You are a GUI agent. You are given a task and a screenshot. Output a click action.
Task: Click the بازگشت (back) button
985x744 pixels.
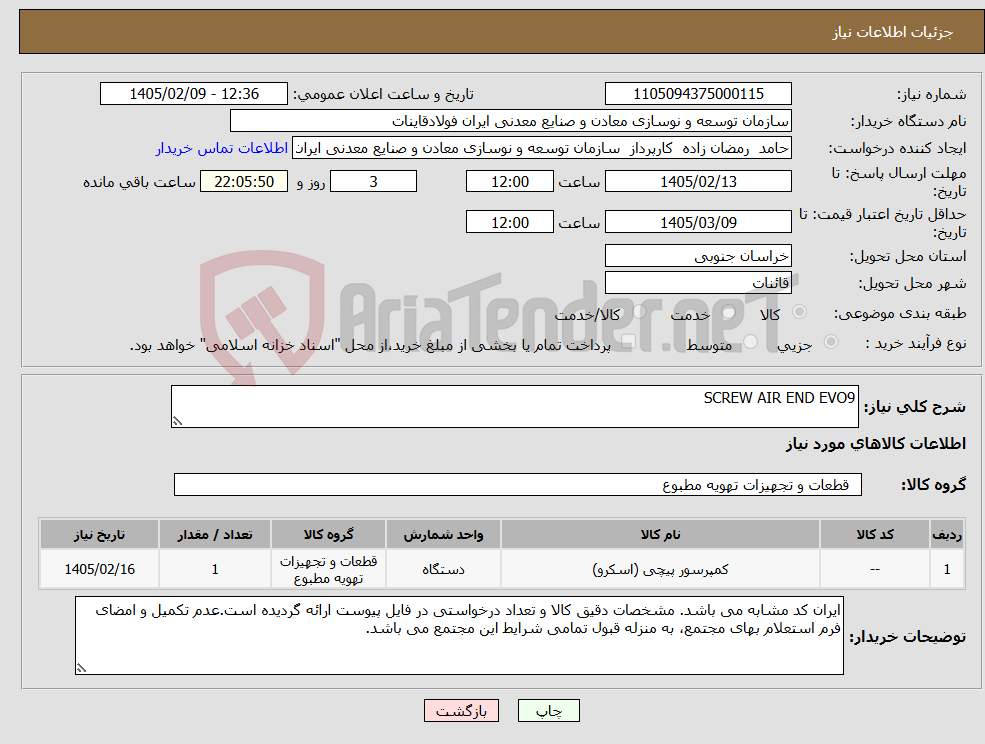coord(461,711)
